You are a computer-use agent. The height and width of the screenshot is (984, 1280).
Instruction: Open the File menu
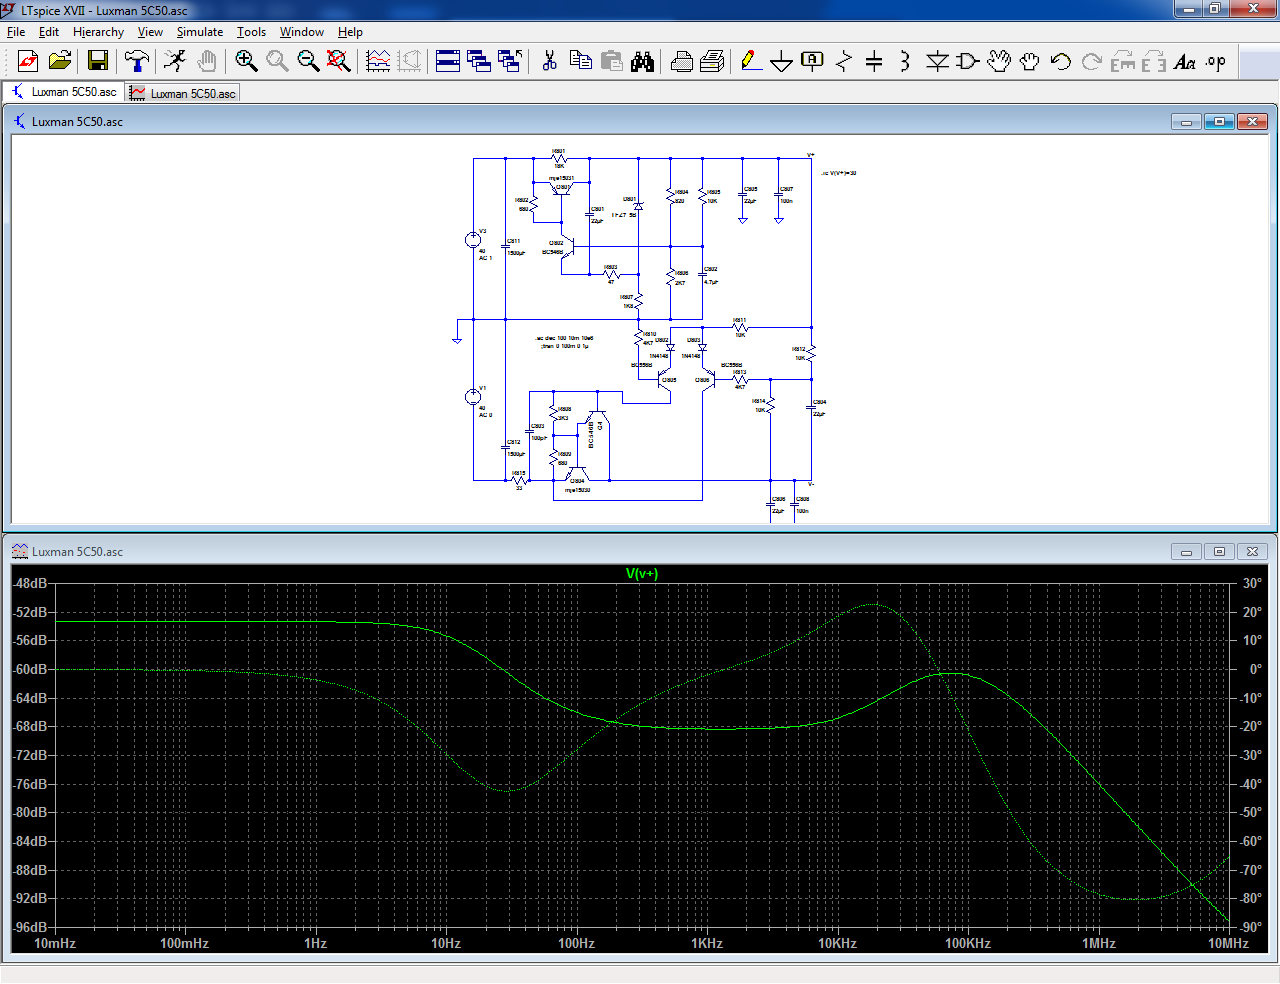(x=16, y=32)
